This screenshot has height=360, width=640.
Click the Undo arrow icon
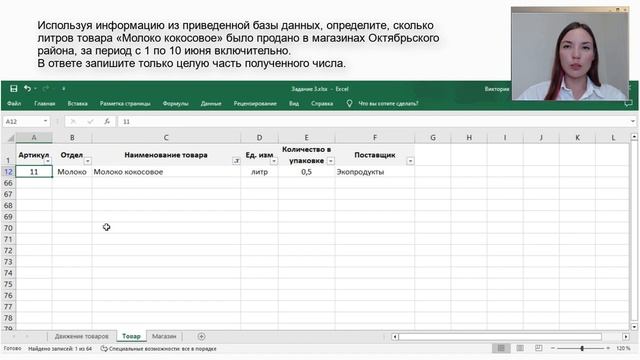click(x=27, y=89)
